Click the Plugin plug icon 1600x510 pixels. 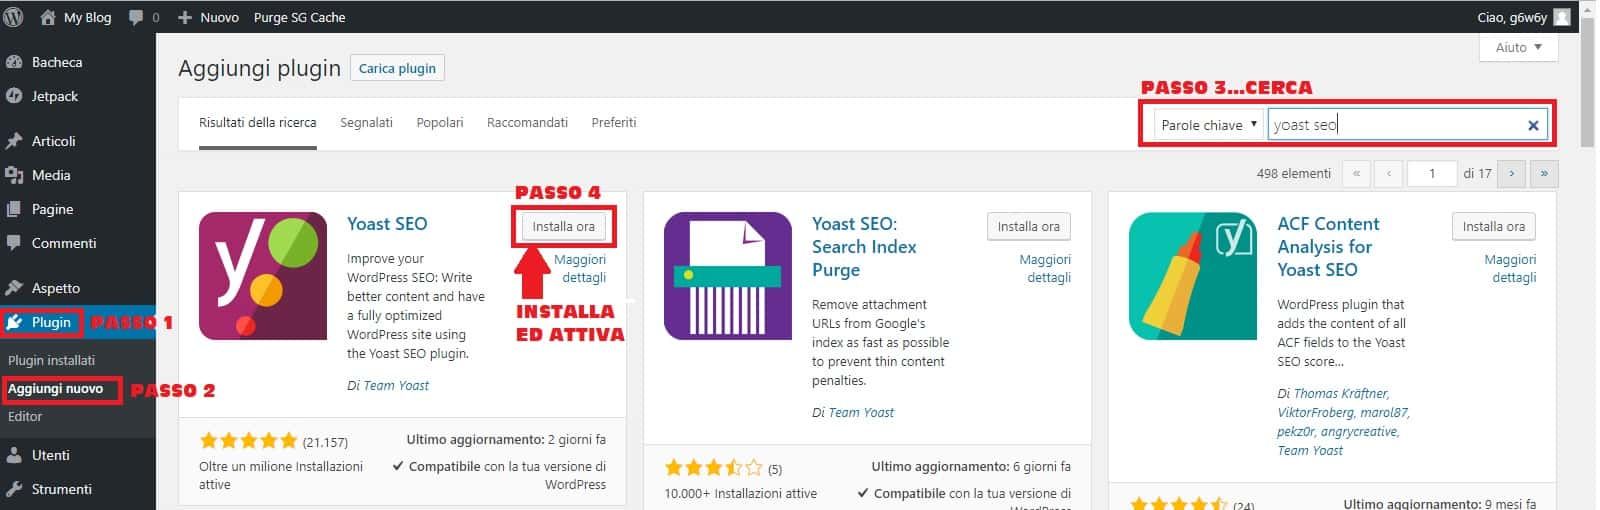(x=15, y=322)
